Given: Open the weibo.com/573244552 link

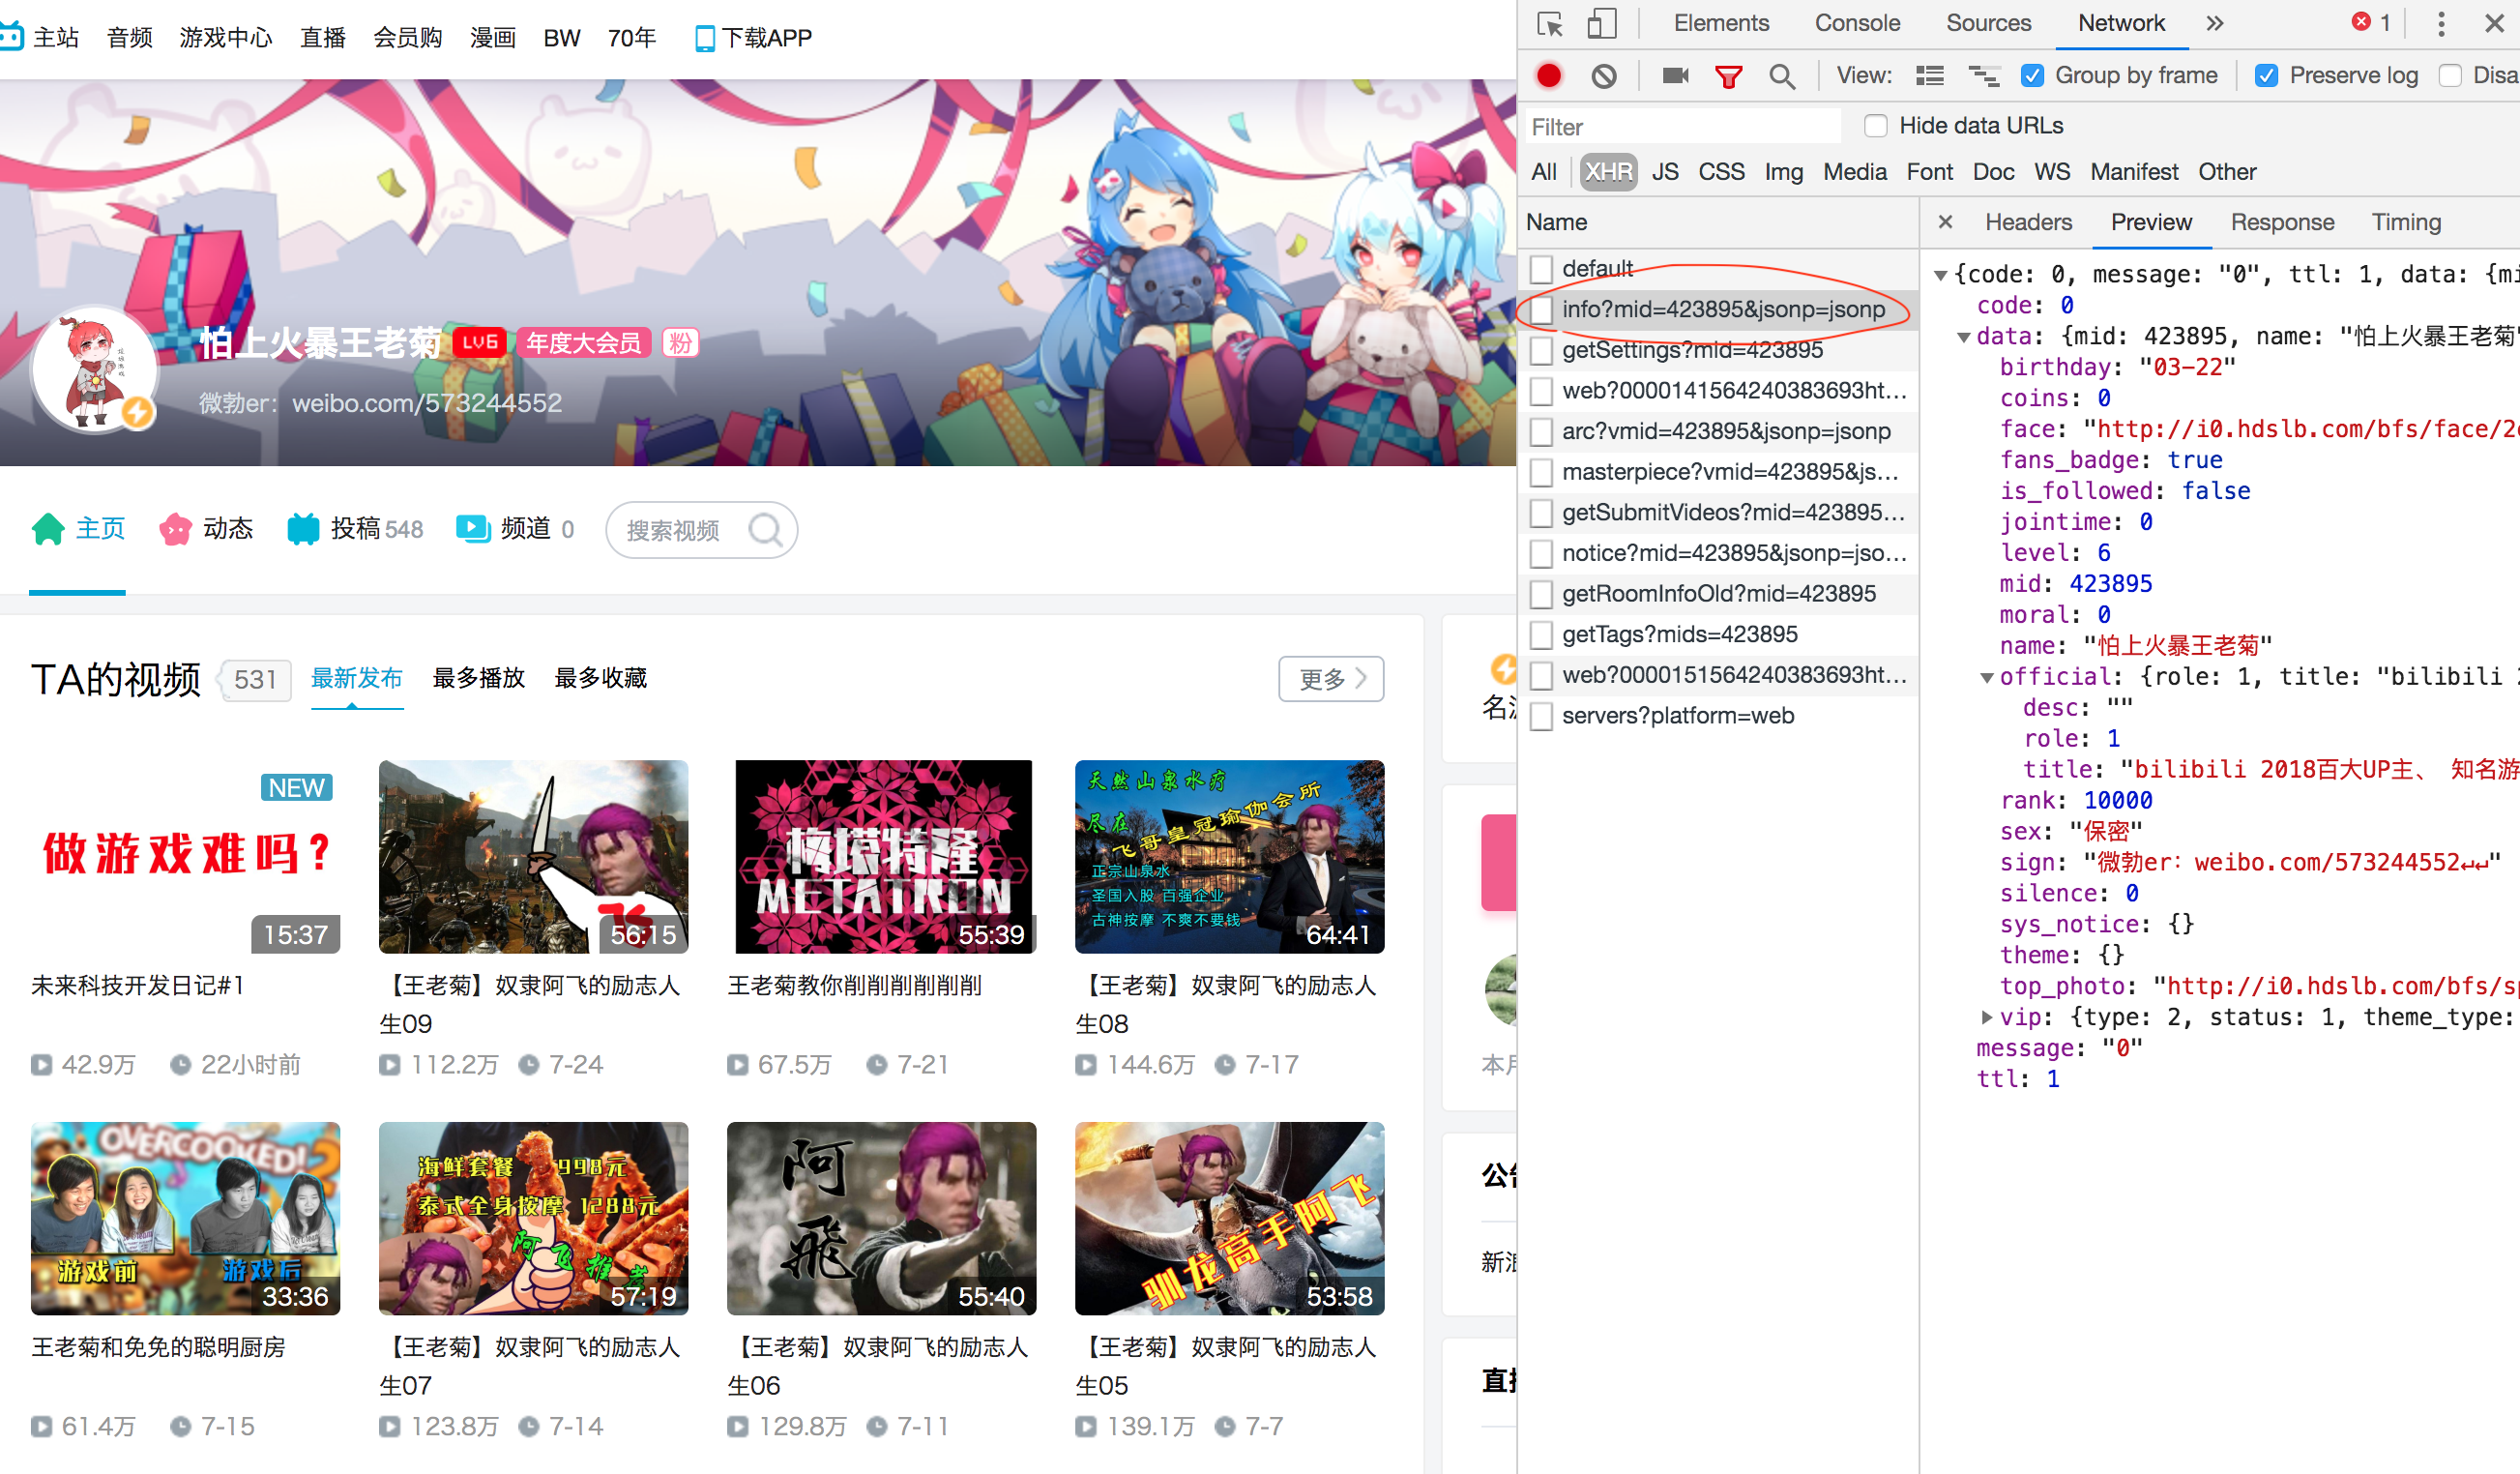Looking at the screenshot, I should pyautogui.click(x=427, y=403).
